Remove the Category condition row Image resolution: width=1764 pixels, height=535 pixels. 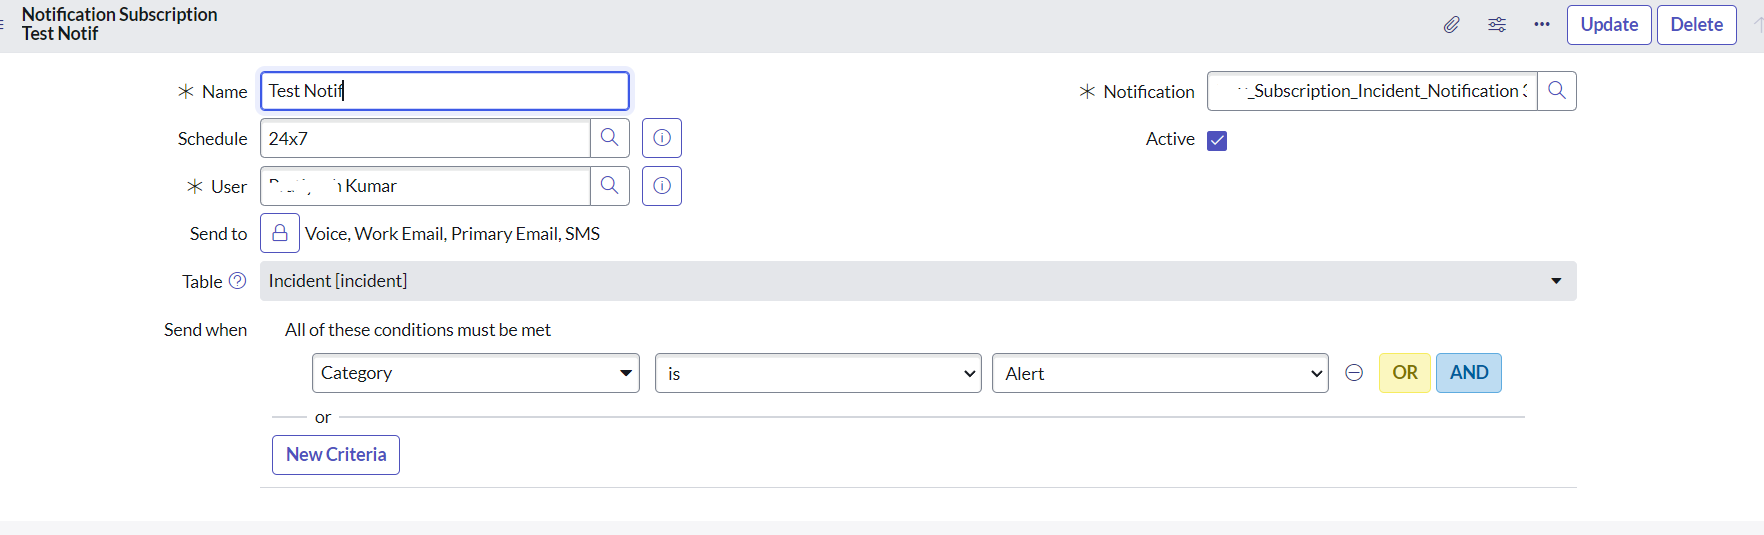tap(1354, 373)
